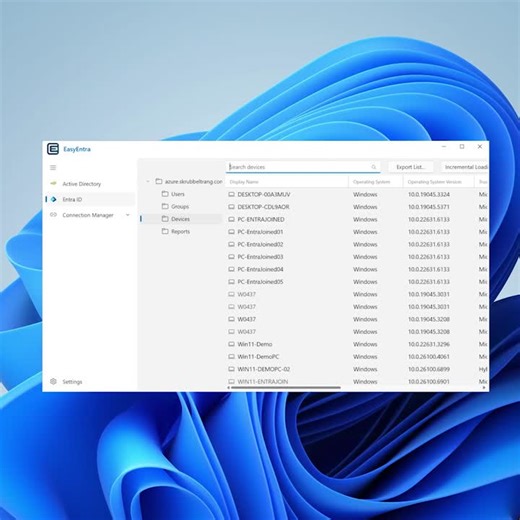Click version 10.0.26100.6899 cell
520x520 pixels.
click(429, 369)
